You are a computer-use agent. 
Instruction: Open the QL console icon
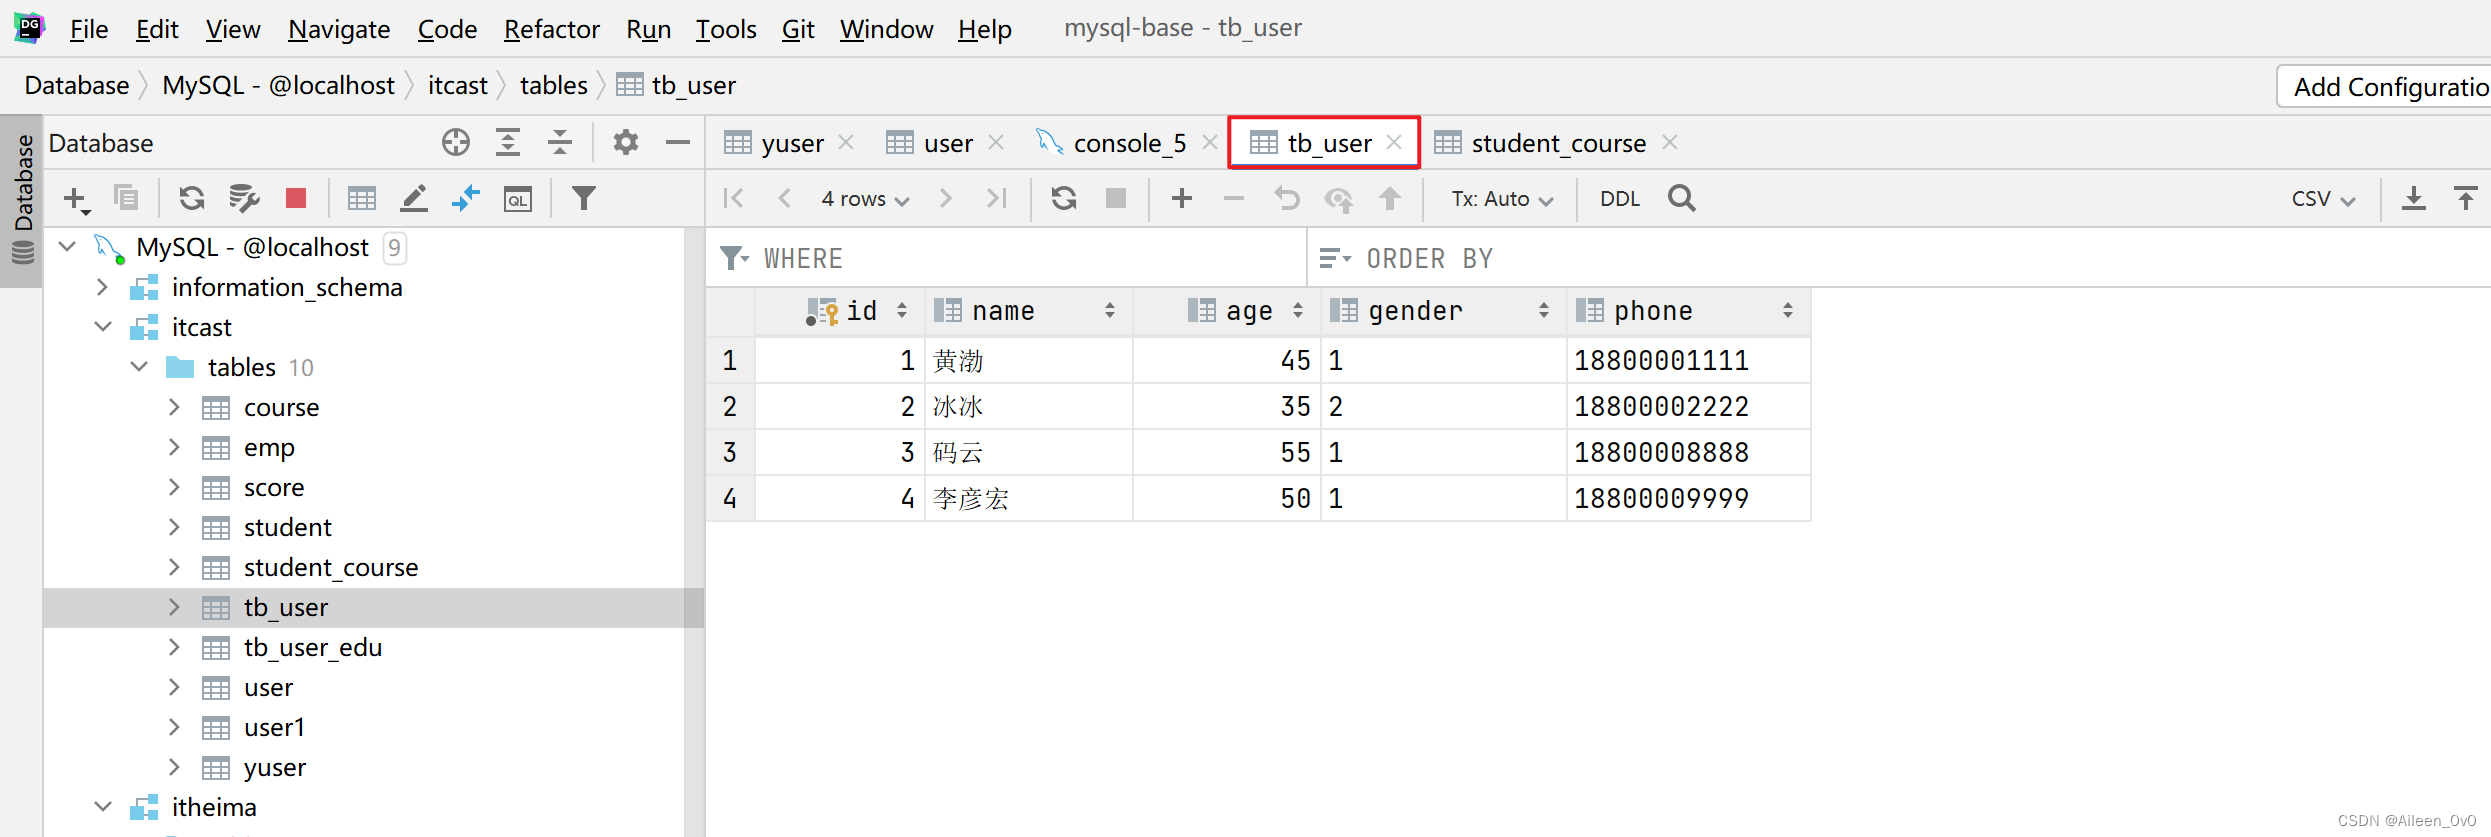click(x=518, y=199)
